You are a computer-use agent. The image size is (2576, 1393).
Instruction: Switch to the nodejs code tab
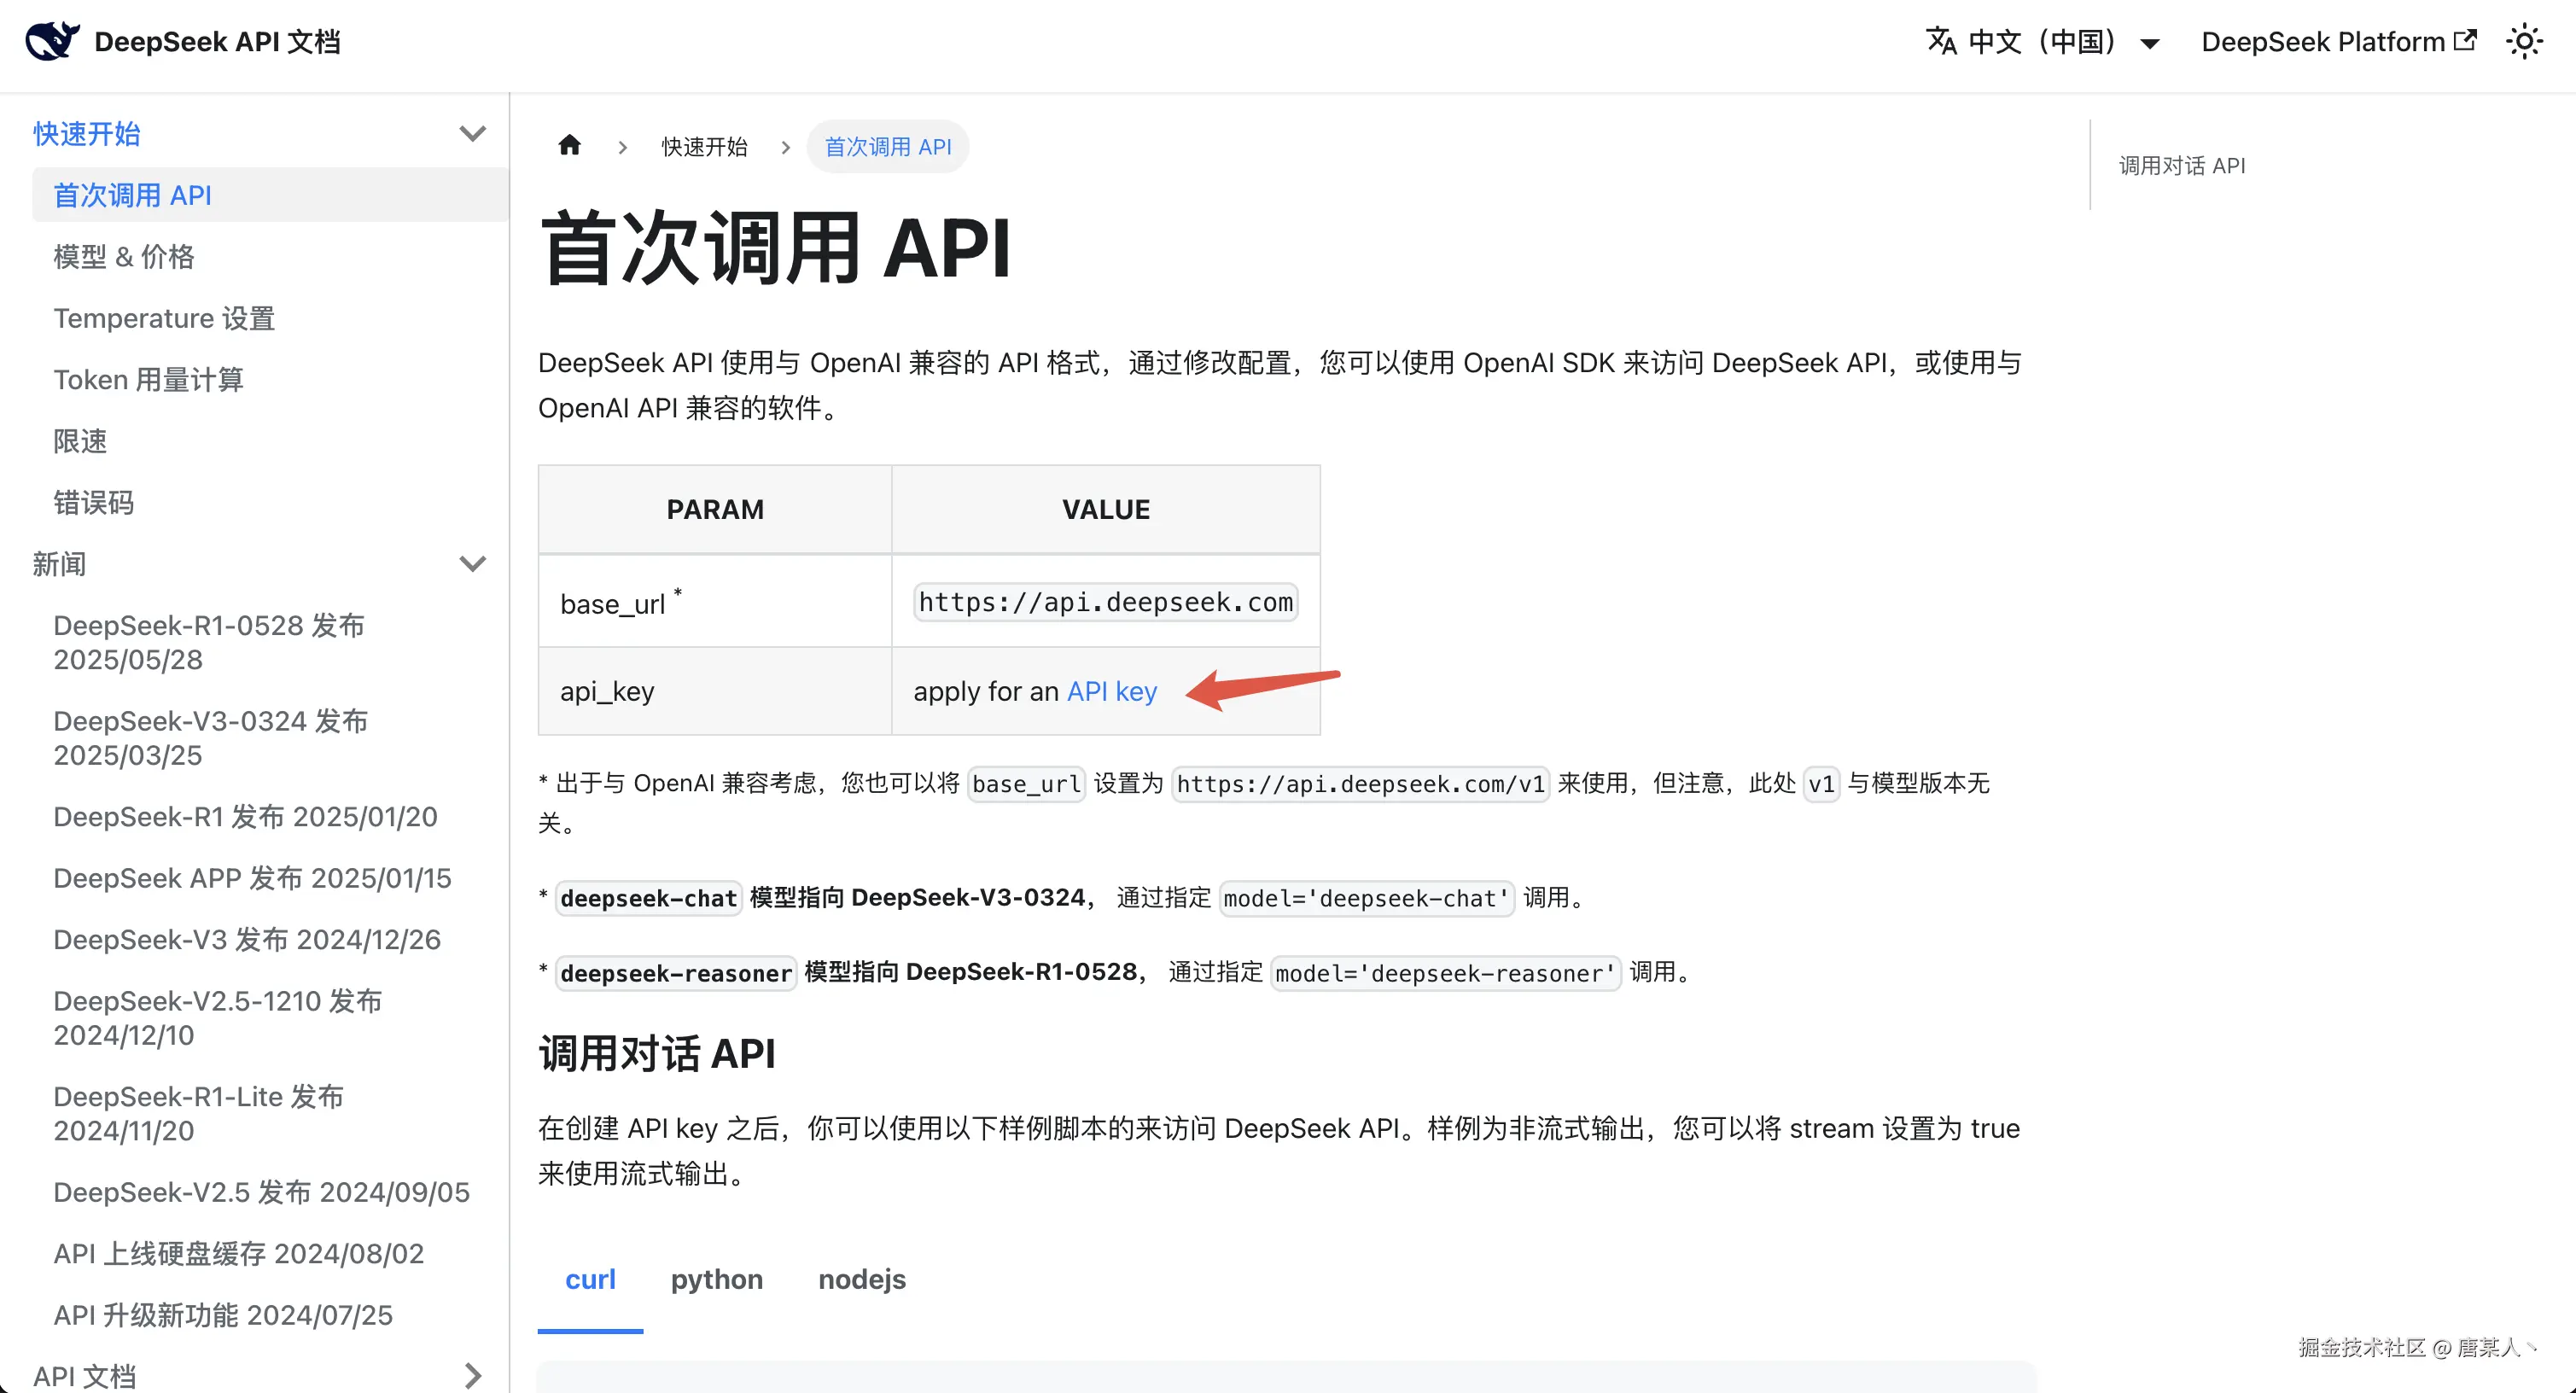click(x=861, y=1279)
